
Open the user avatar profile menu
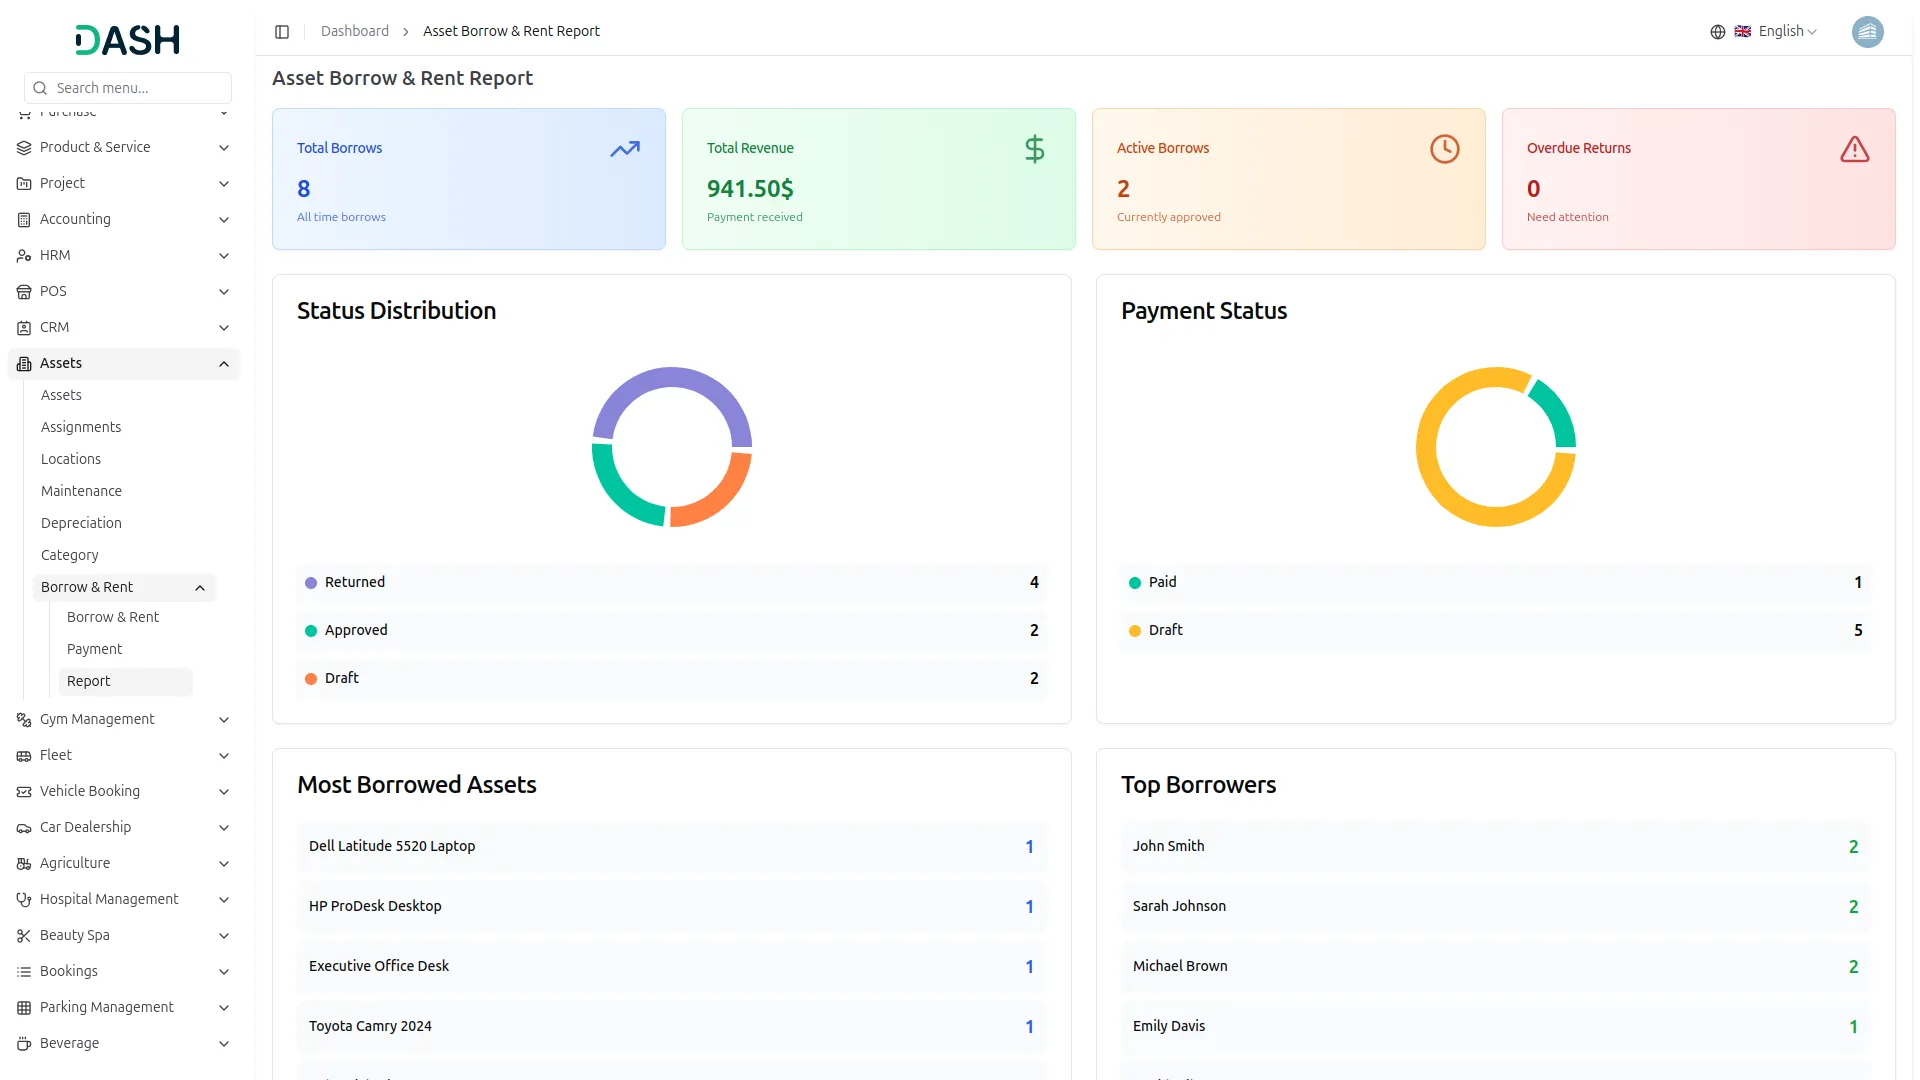pos(1867,32)
